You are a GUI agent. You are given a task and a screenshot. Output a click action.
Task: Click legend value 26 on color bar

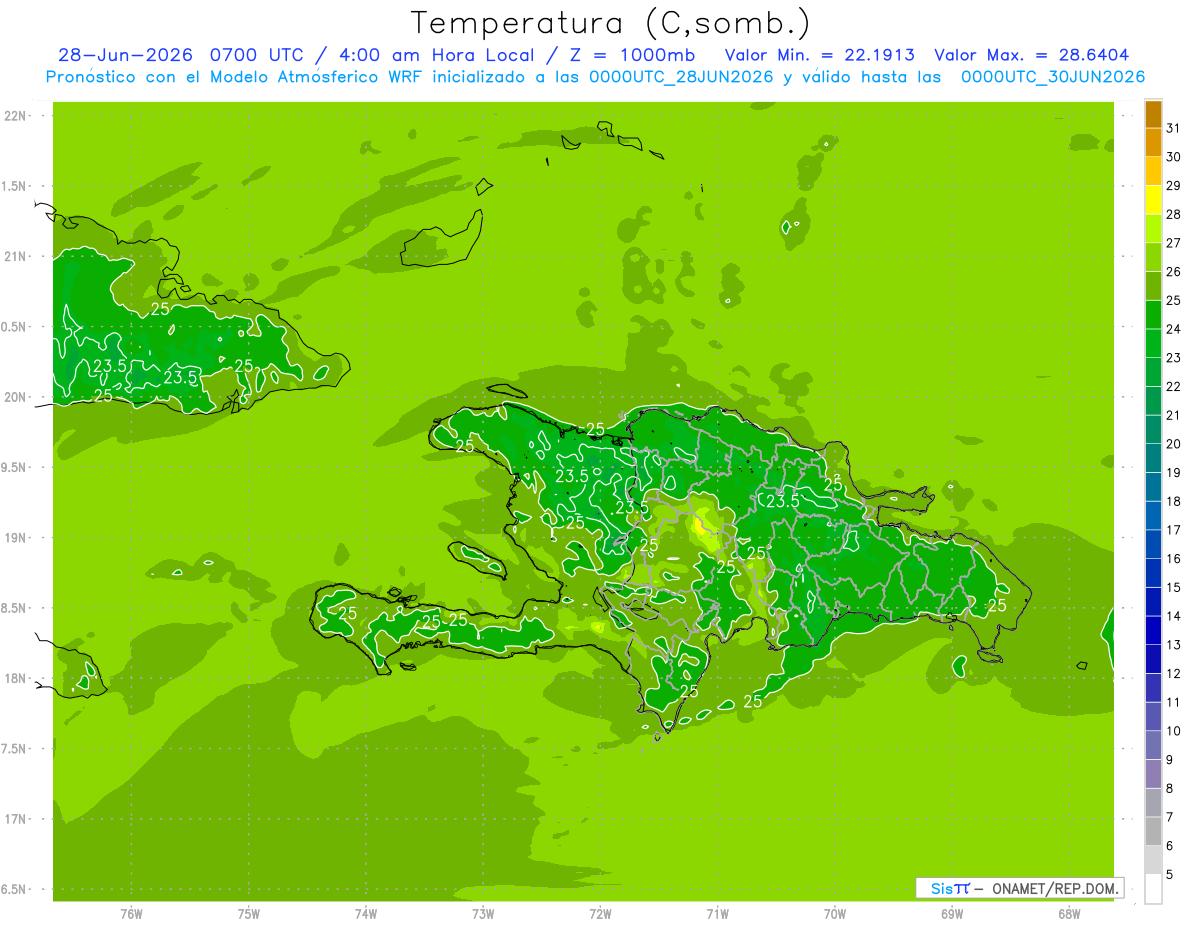coord(1173,272)
